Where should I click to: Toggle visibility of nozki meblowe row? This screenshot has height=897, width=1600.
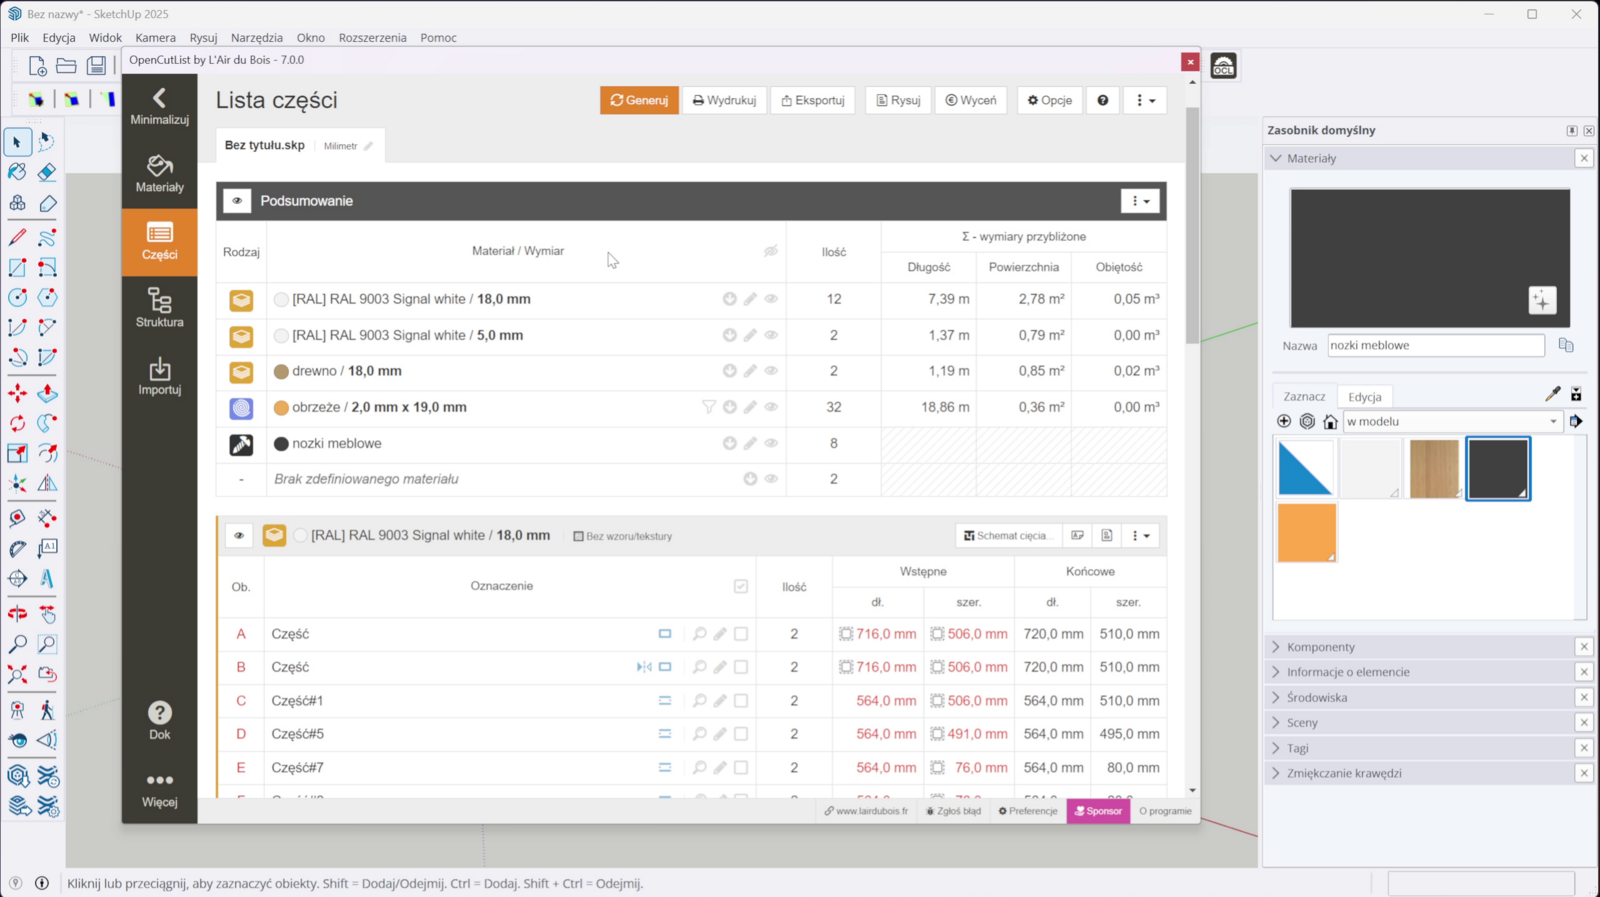point(771,443)
